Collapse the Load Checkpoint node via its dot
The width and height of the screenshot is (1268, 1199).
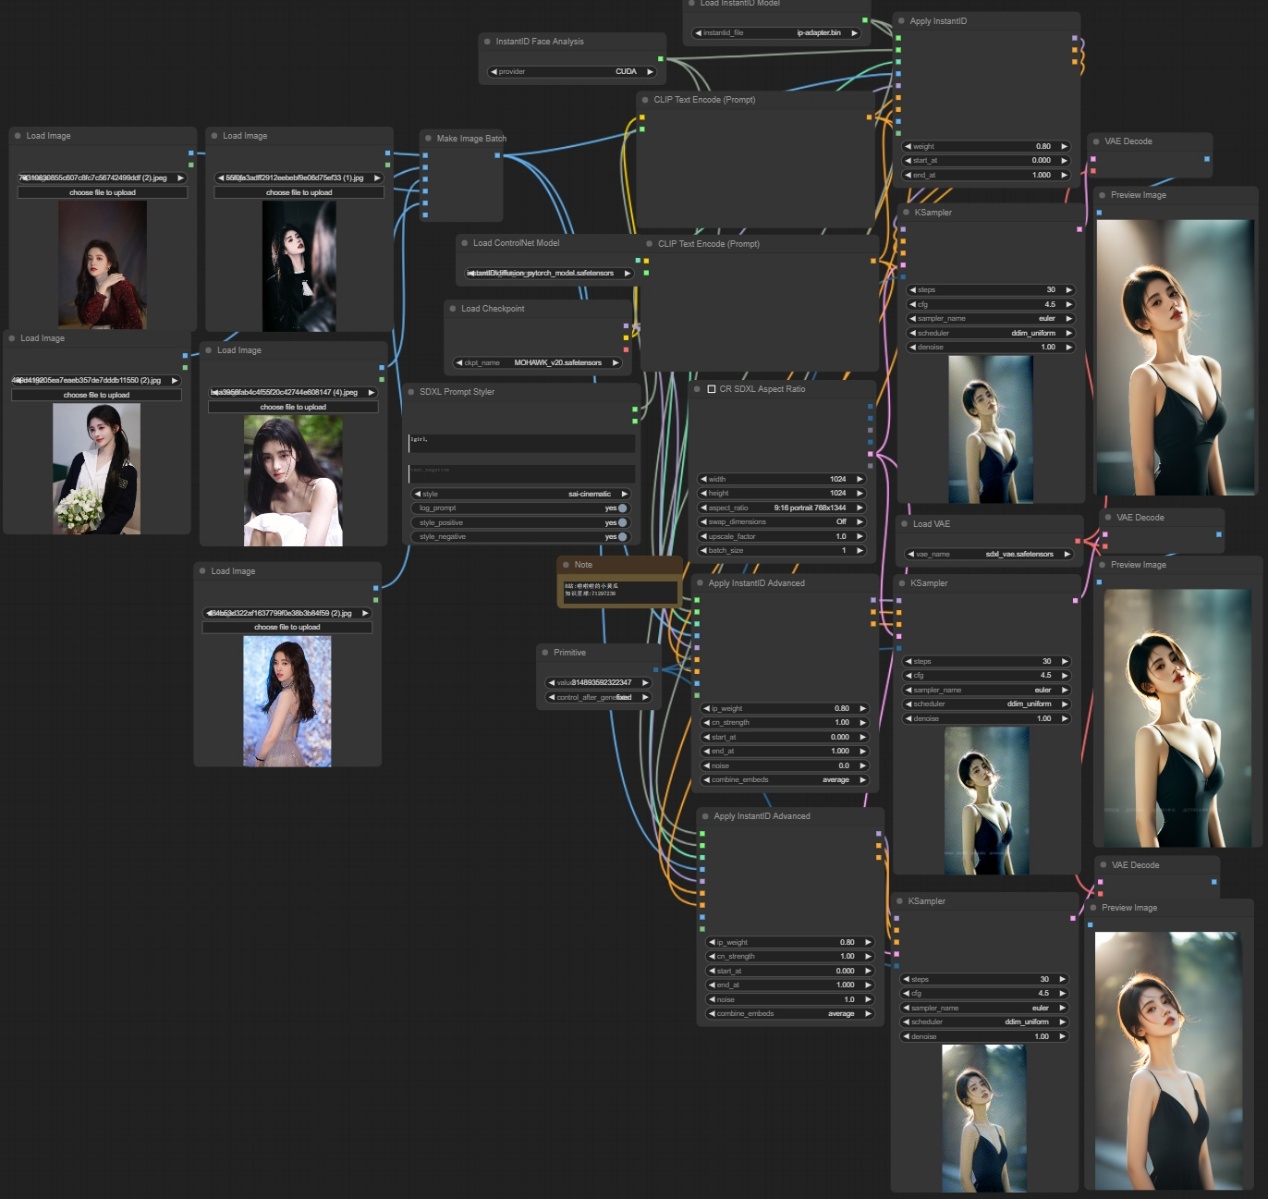452,309
